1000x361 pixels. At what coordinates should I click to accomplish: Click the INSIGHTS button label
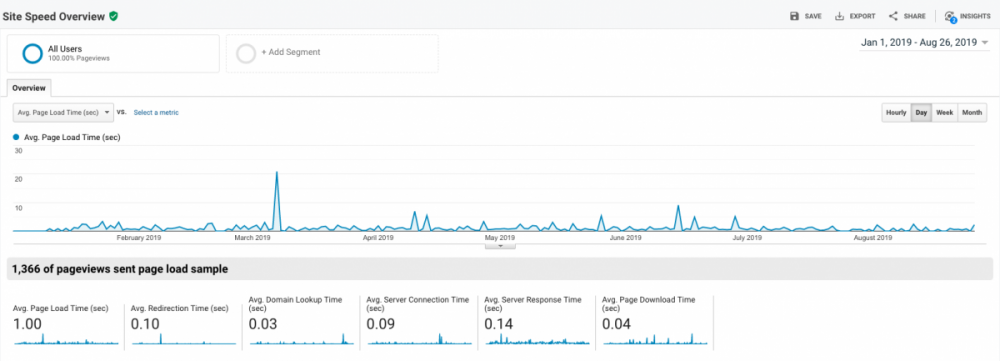pyautogui.click(x=975, y=17)
